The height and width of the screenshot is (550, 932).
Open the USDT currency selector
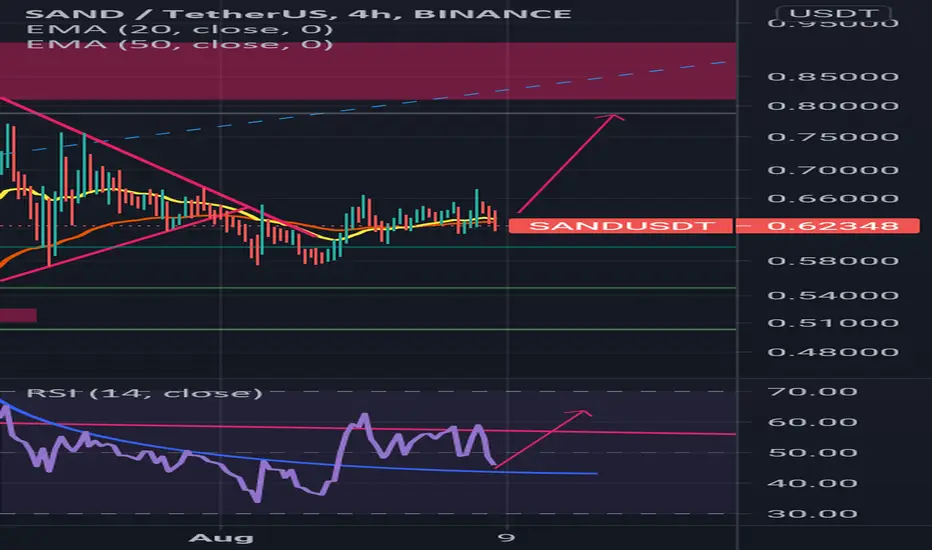(833, 12)
